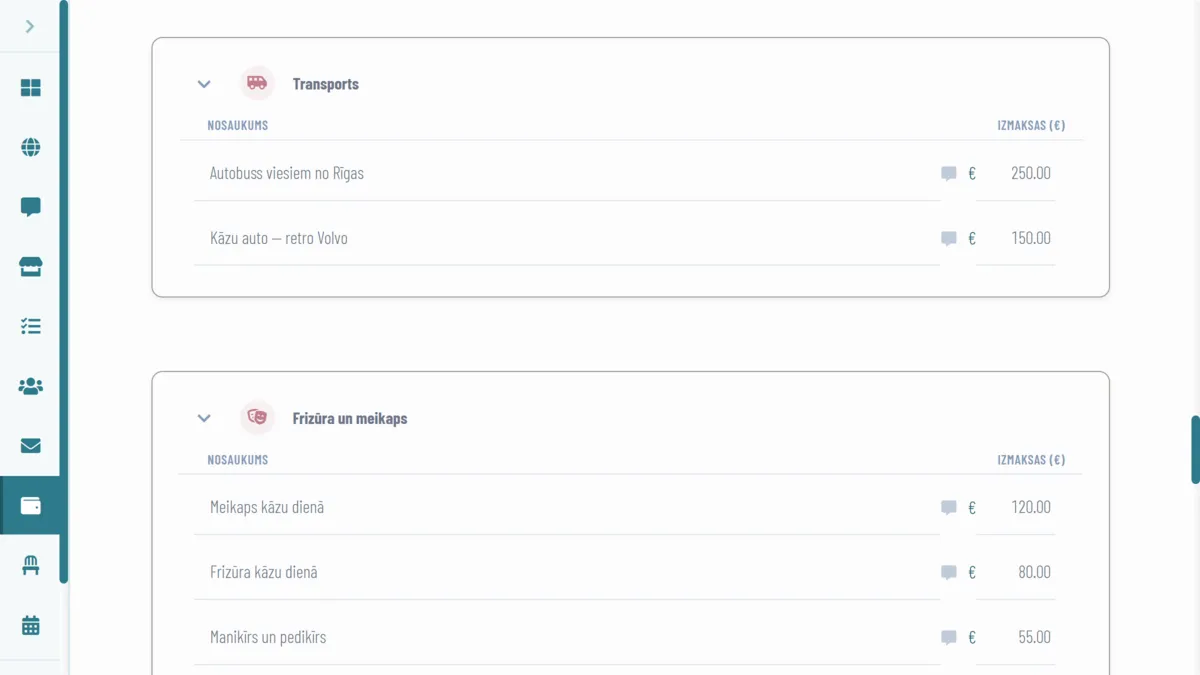Screen dimensions: 1200x675
Task: Open the guests group icon in sidebar
Action: (31, 386)
